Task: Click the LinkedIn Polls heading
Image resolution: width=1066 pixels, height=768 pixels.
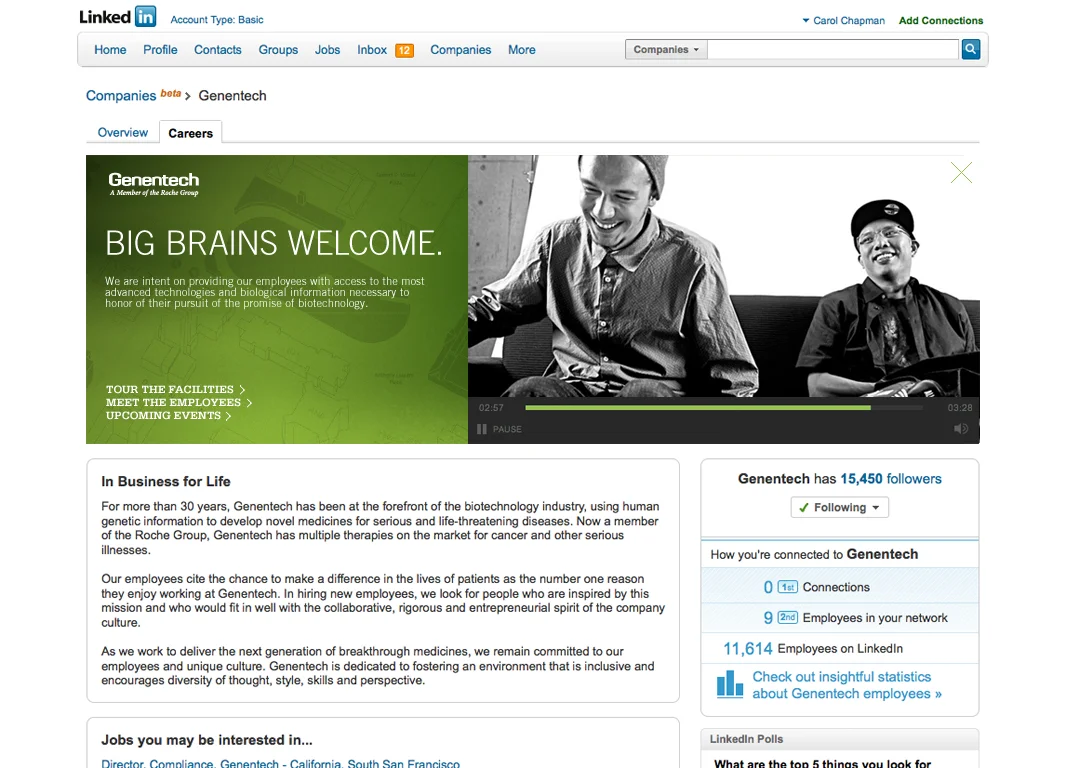Action: [746, 739]
